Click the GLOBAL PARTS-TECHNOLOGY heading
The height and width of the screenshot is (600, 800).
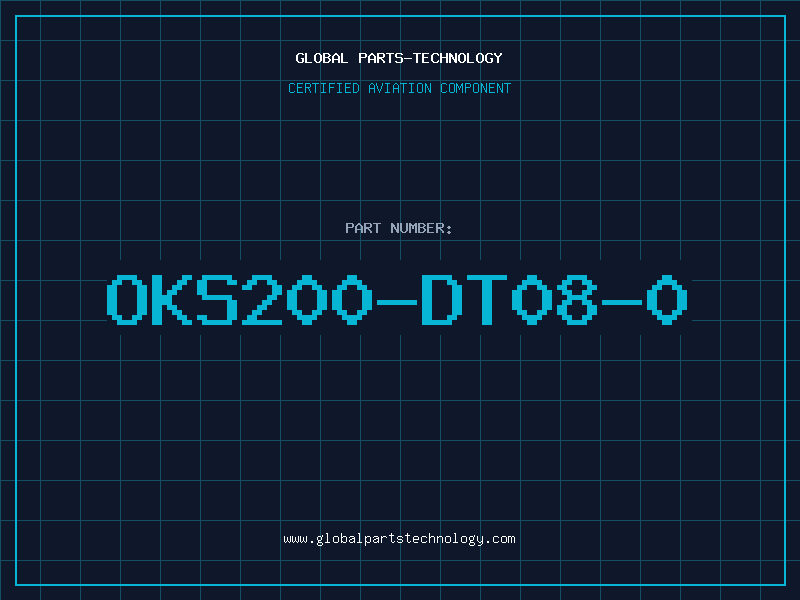pos(399,58)
